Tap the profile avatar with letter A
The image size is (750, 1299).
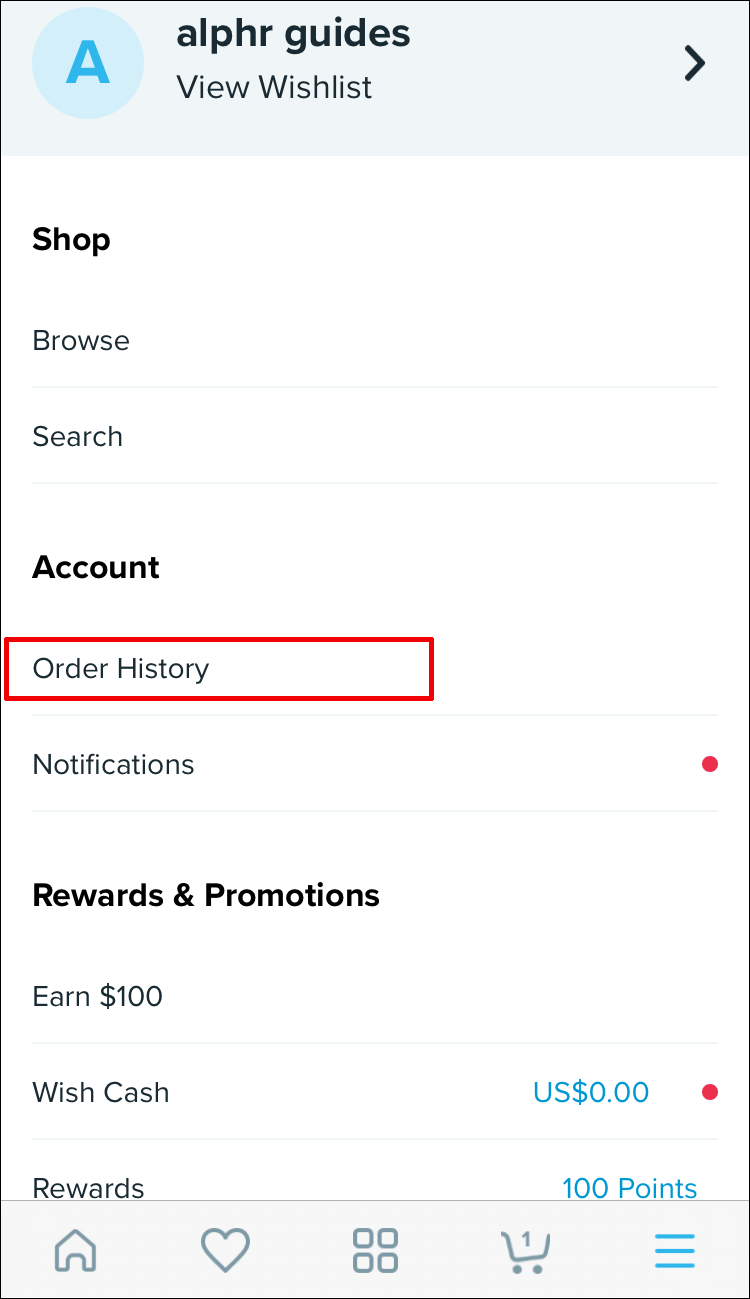[88, 62]
